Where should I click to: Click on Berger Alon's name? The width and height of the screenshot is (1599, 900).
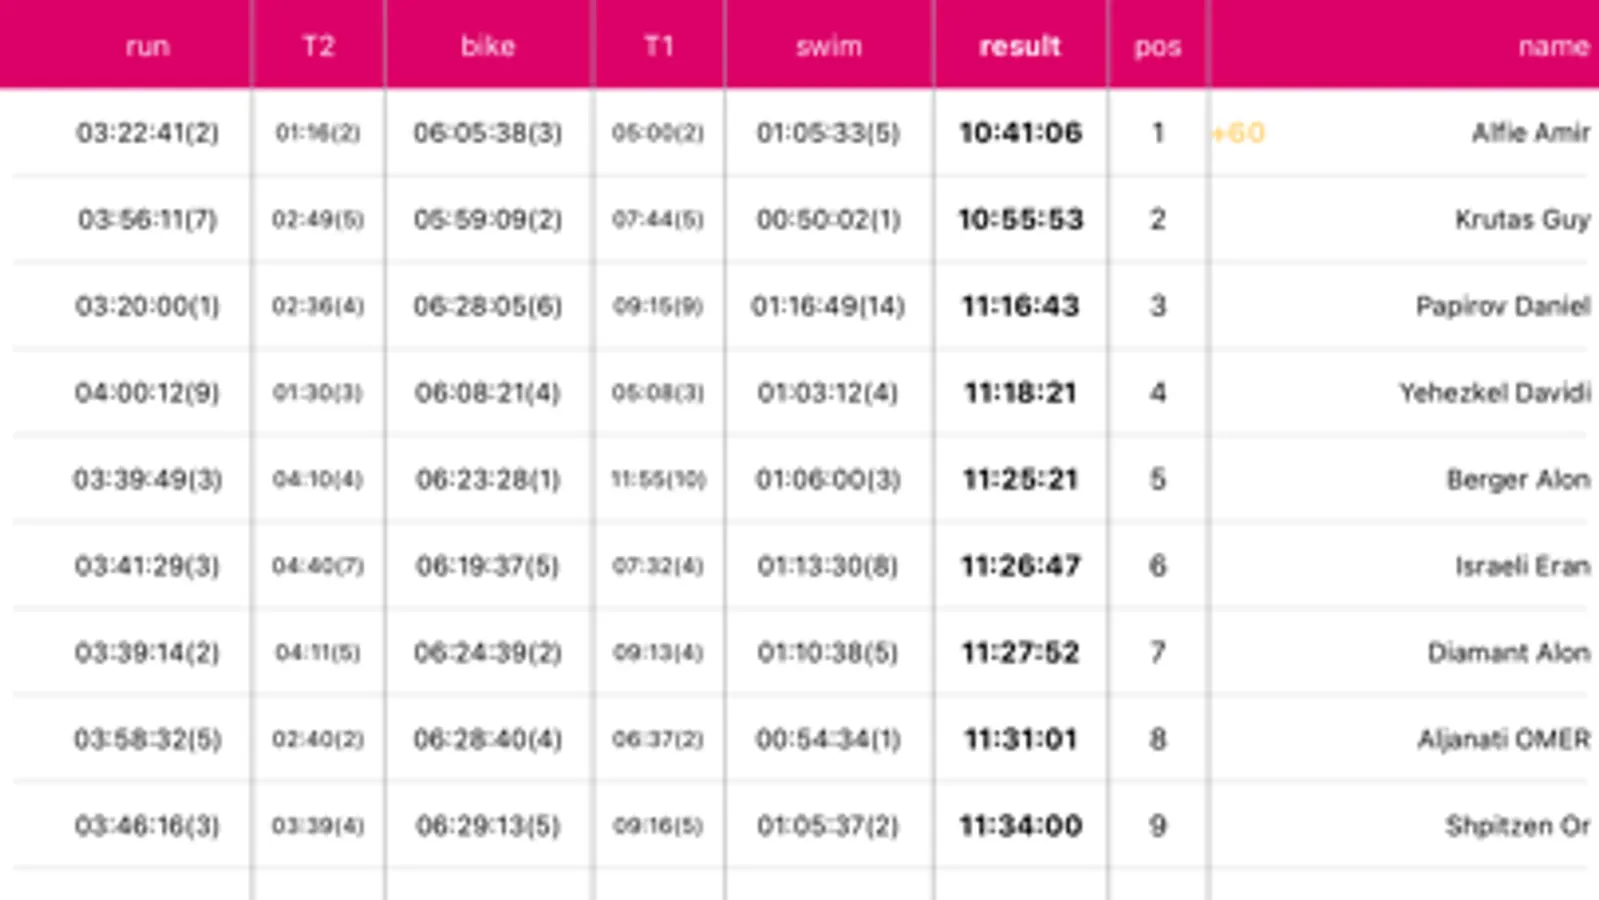pyautogui.click(x=1517, y=479)
